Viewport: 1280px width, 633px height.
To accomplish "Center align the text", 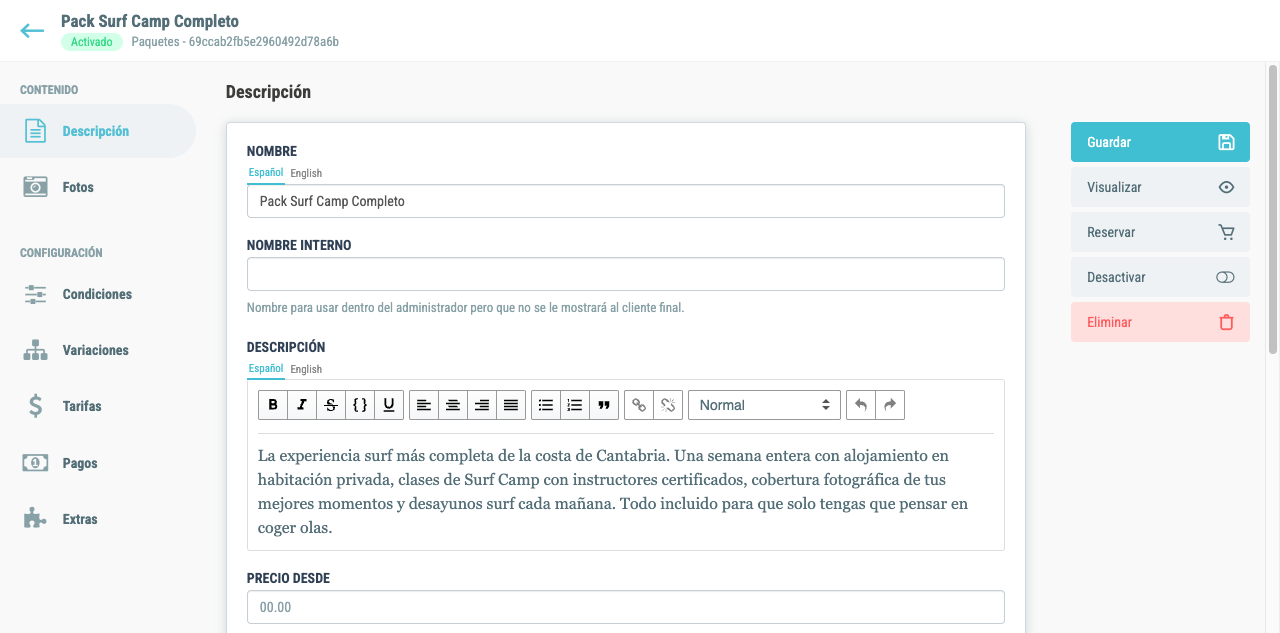I will (x=453, y=405).
